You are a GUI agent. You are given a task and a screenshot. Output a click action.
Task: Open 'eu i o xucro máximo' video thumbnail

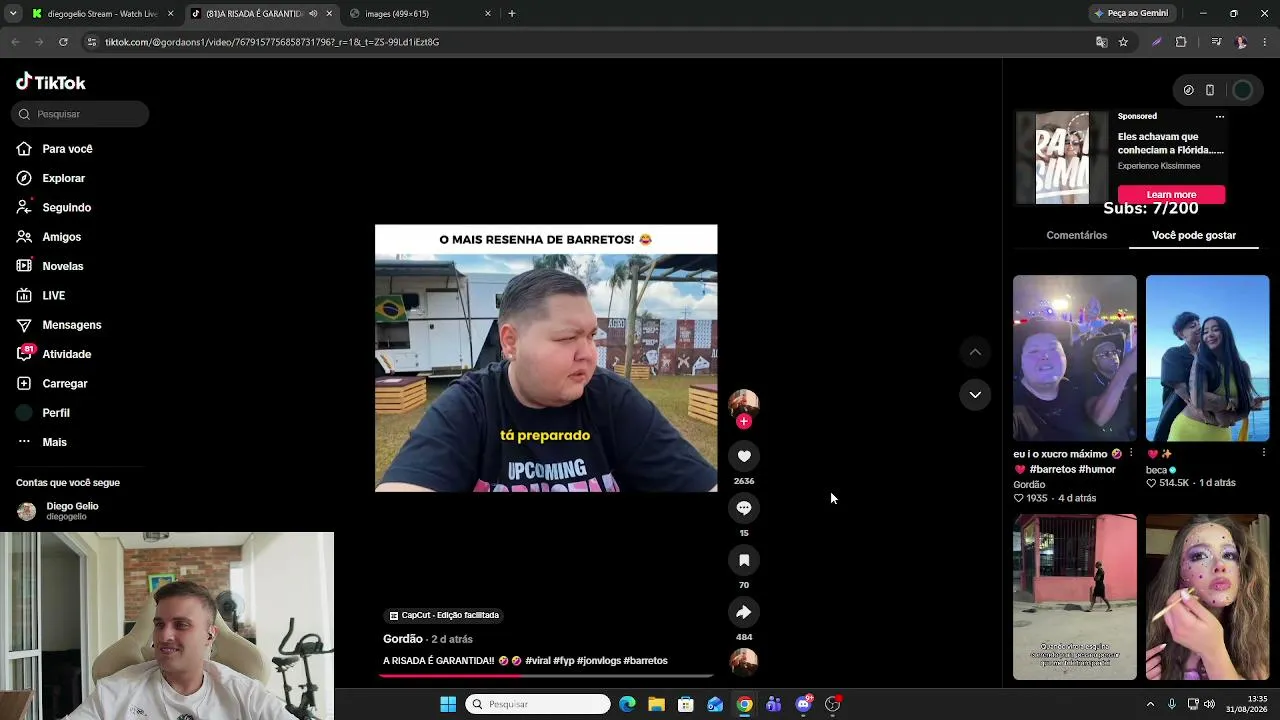click(x=1075, y=358)
